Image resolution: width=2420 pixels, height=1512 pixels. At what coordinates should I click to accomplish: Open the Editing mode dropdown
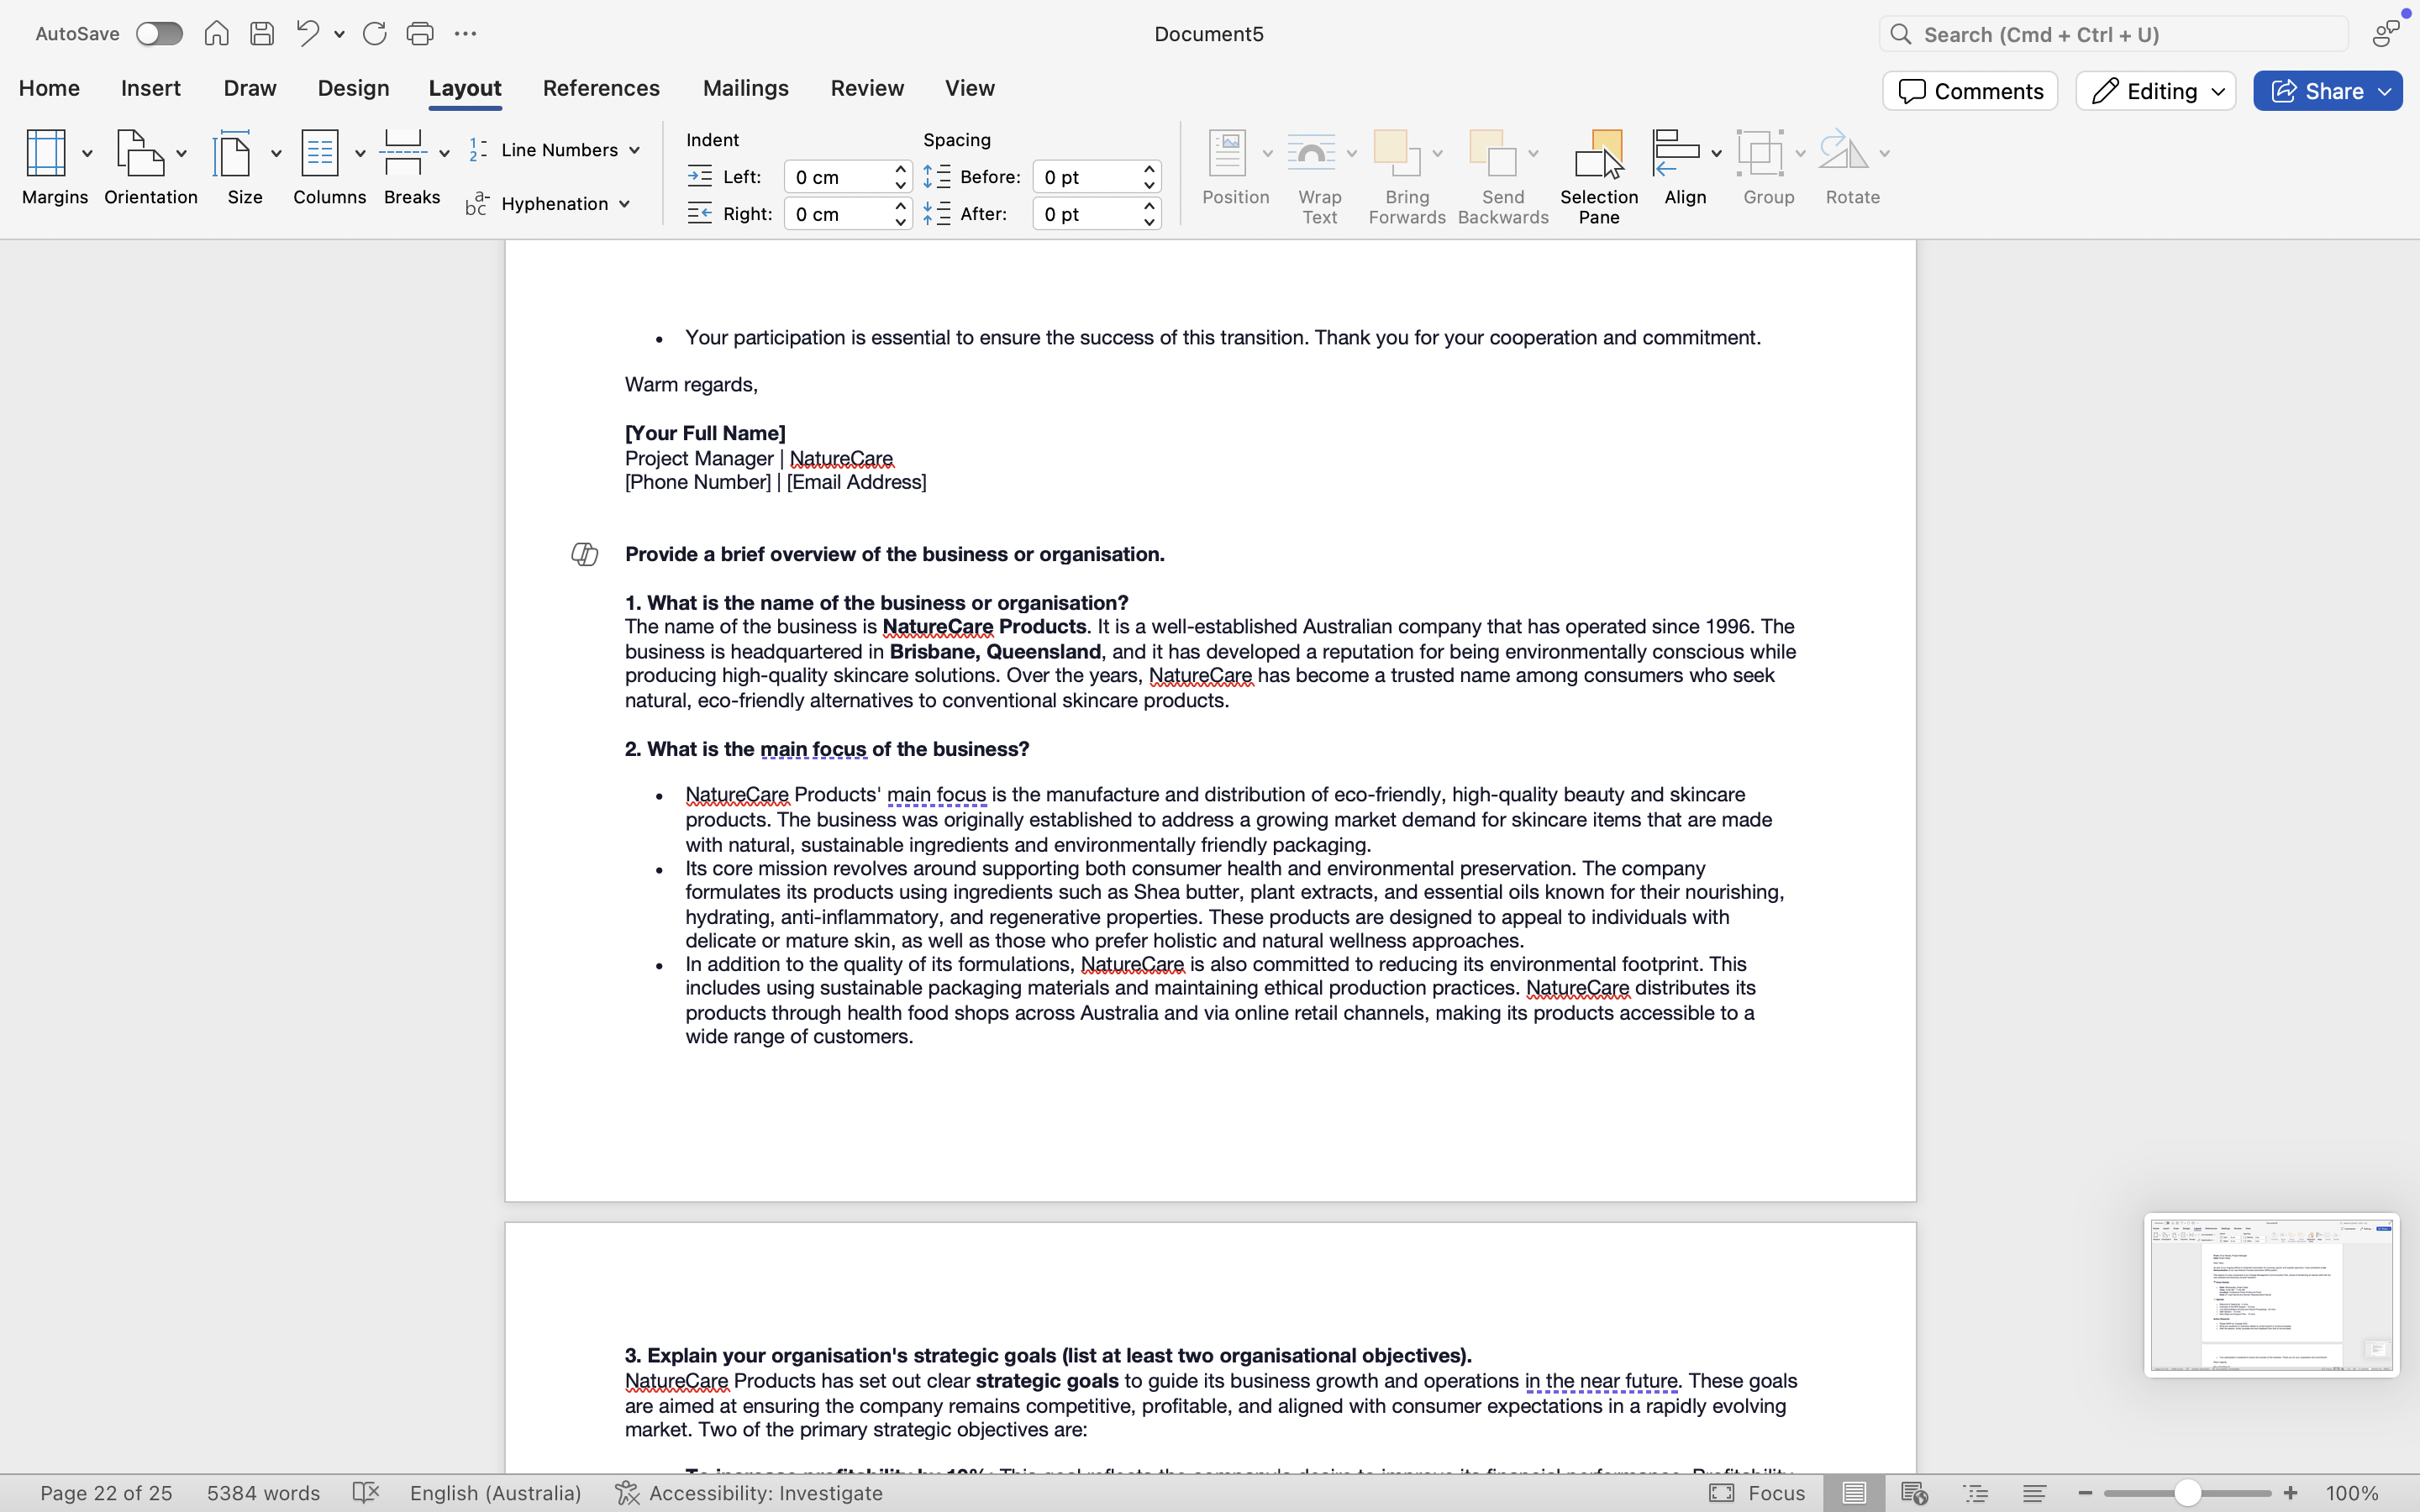point(2156,91)
